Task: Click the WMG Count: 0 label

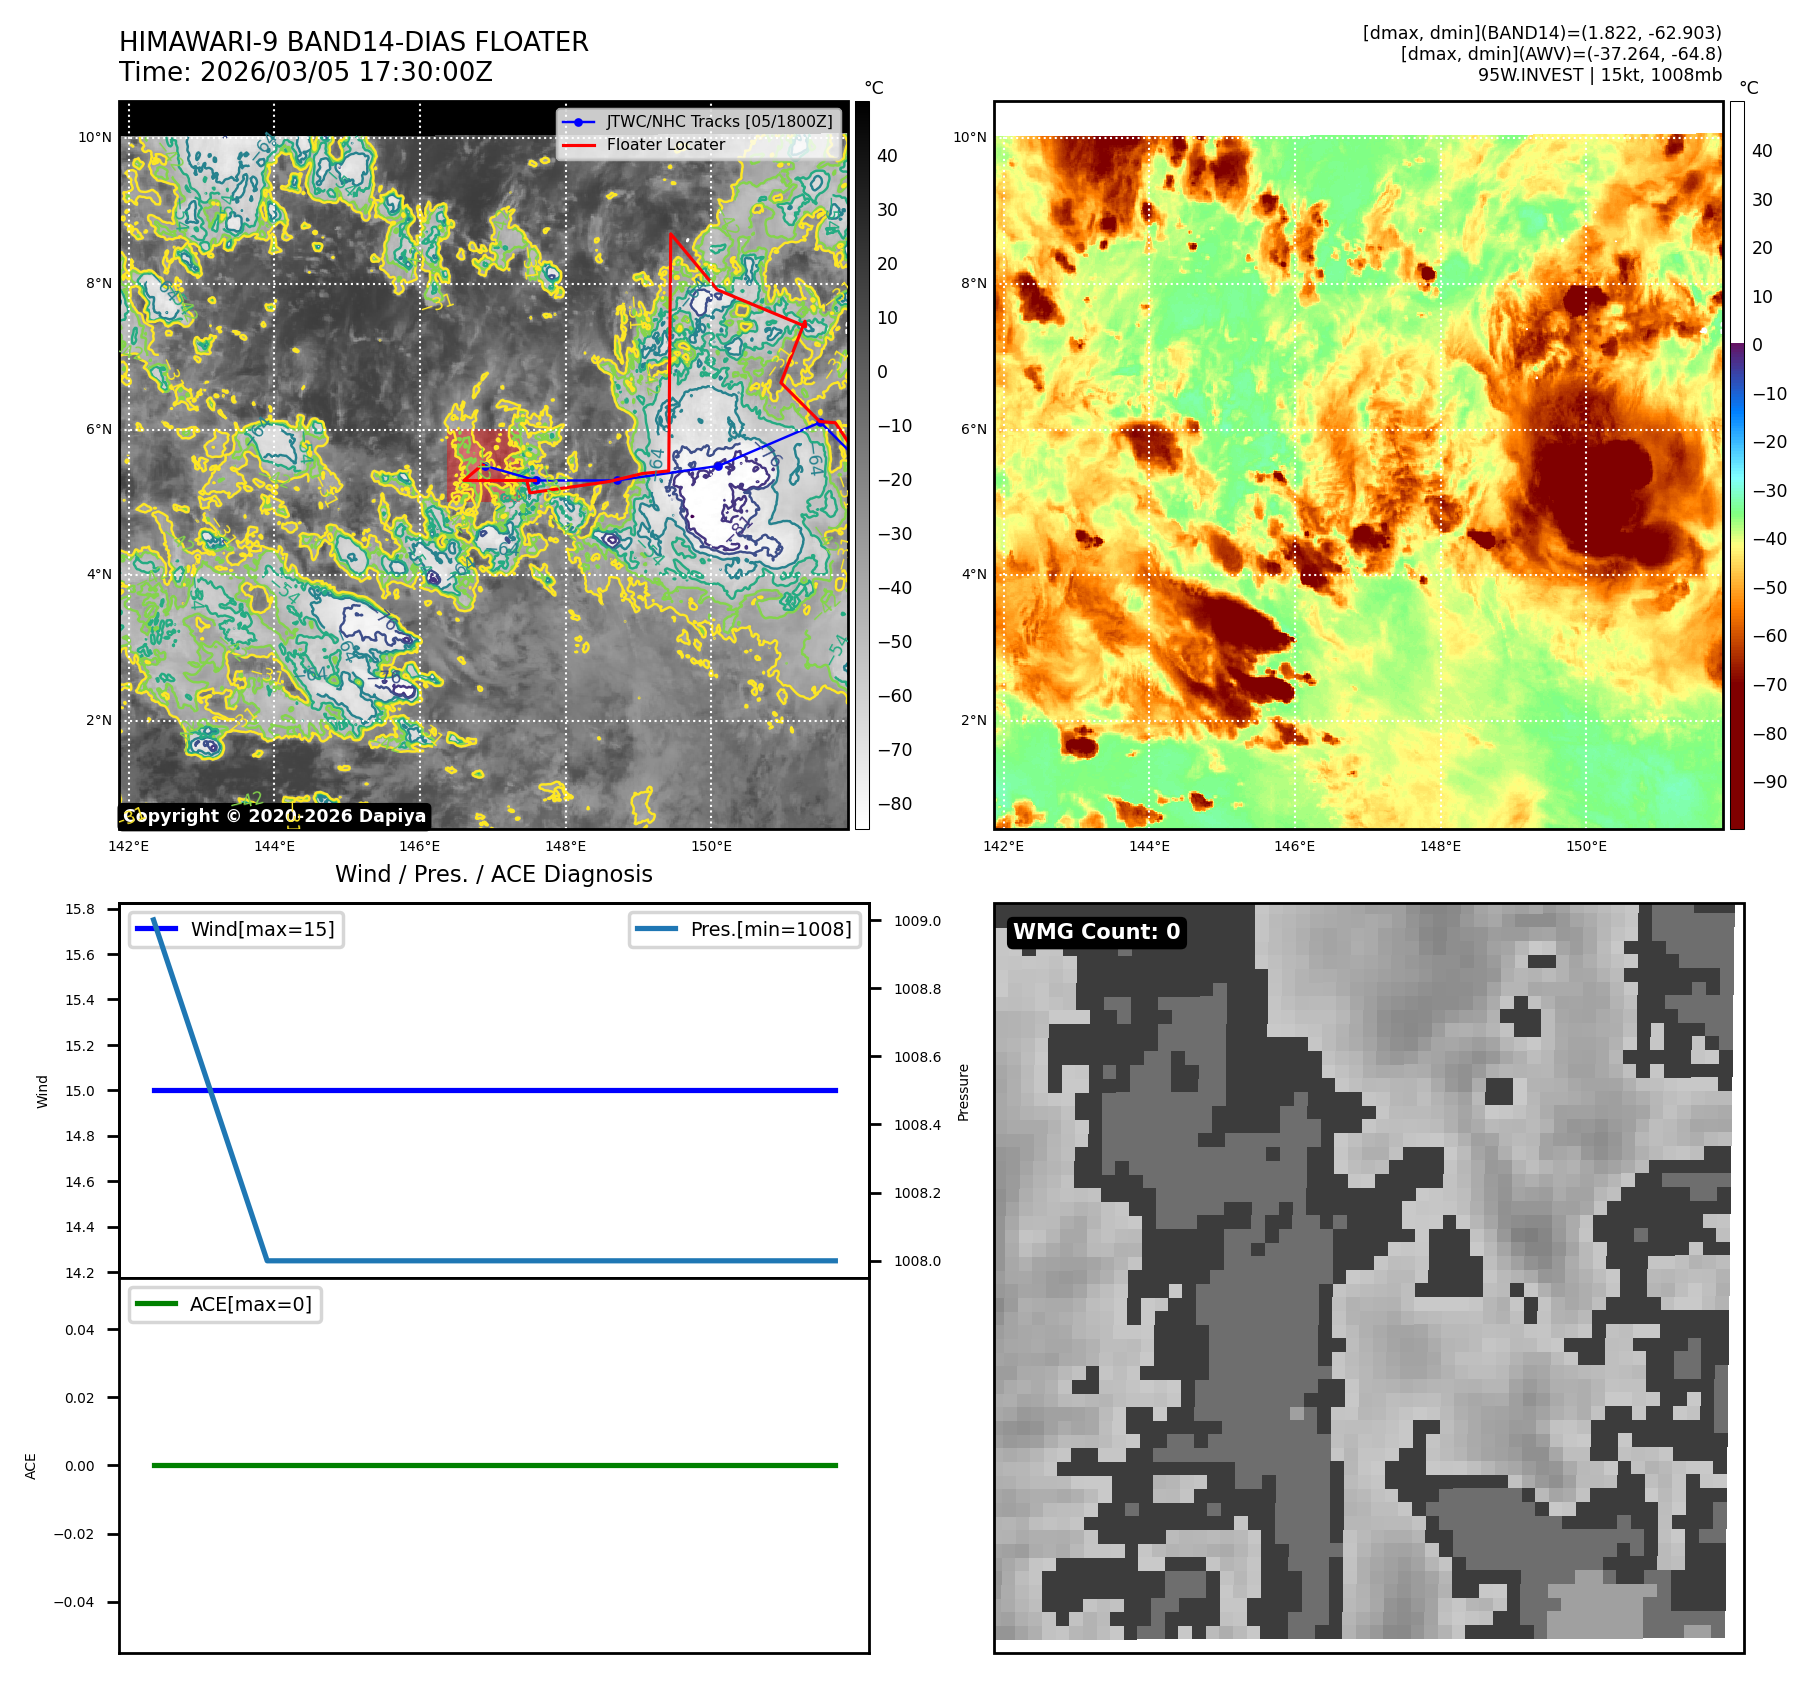Action: point(1096,932)
